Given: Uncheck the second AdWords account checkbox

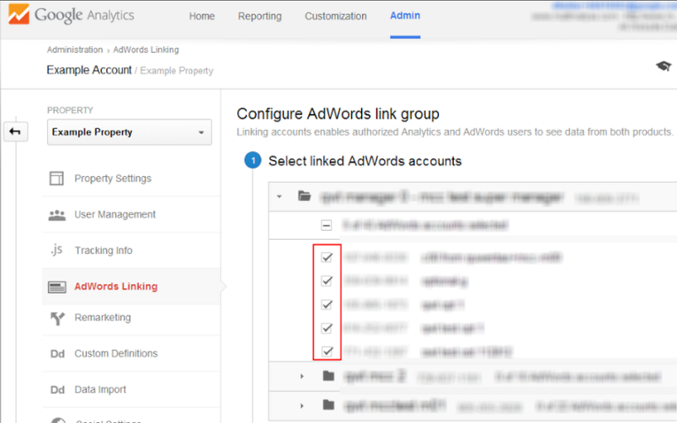Looking at the screenshot, I should 327,281.
